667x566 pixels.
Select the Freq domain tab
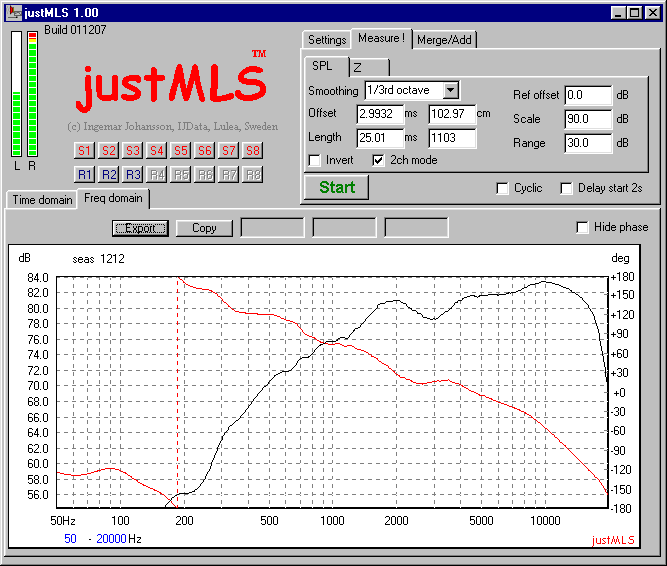(113, 198)
